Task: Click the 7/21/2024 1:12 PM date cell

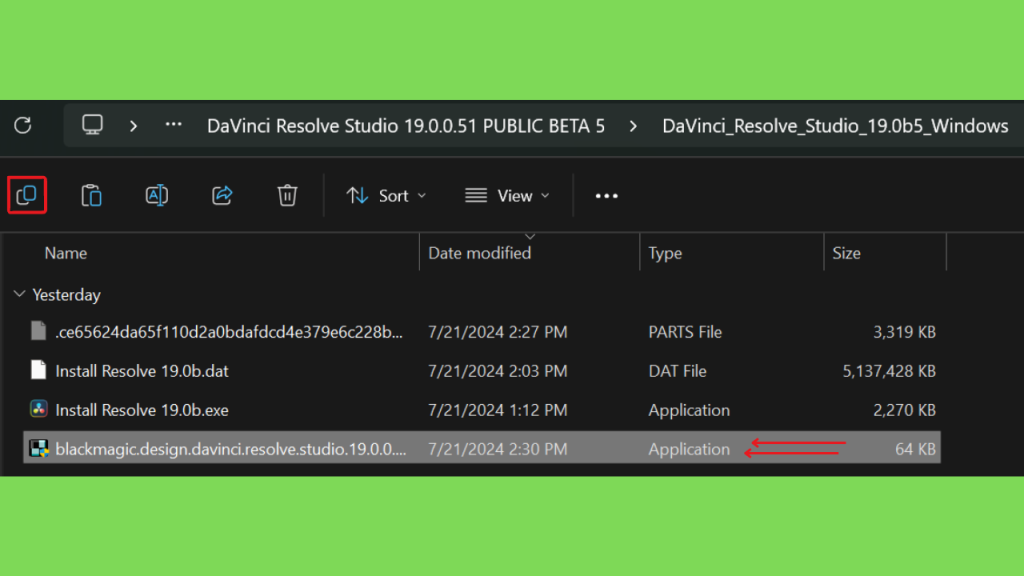Action: (x=498, y=410)
